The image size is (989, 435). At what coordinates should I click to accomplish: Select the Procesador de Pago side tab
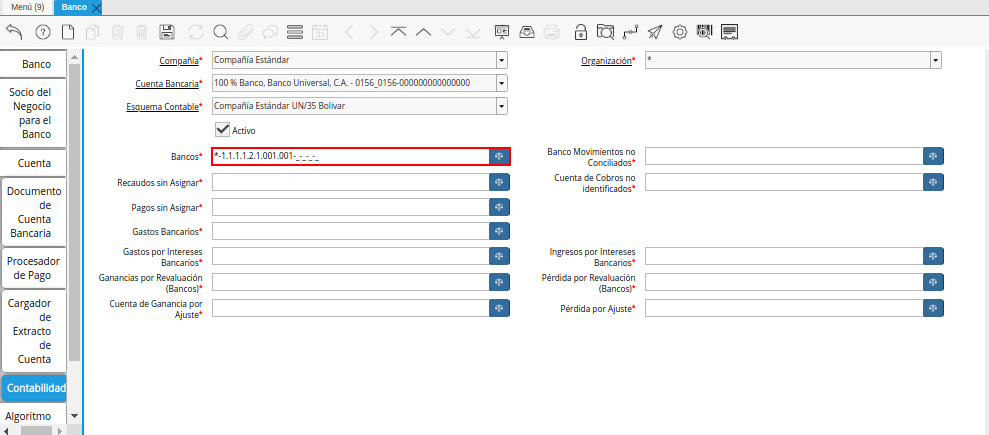34,267
